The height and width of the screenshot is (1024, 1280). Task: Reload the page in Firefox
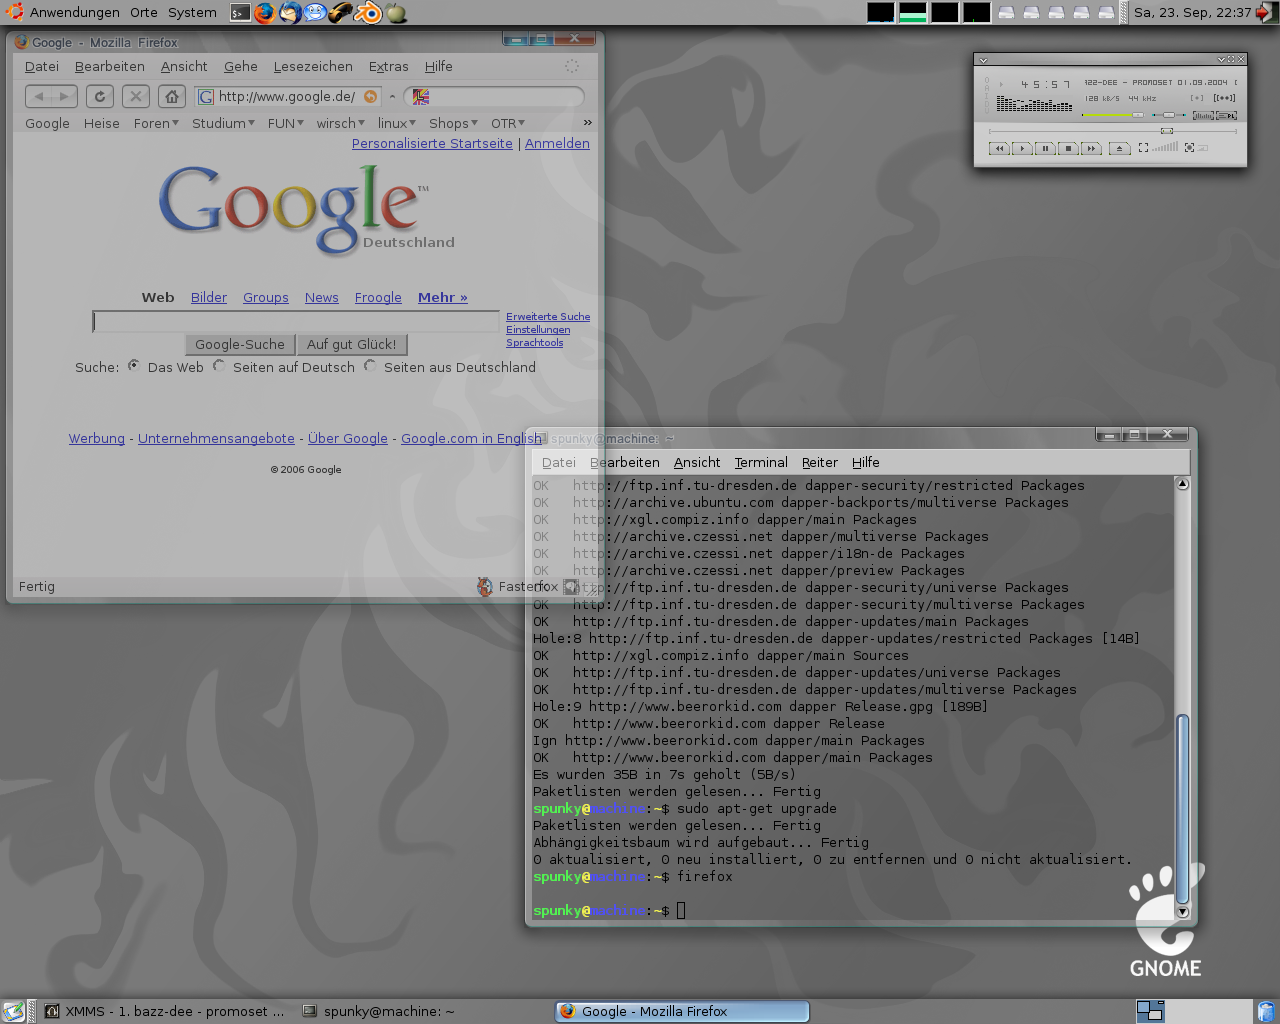click(x=100, y=97)
